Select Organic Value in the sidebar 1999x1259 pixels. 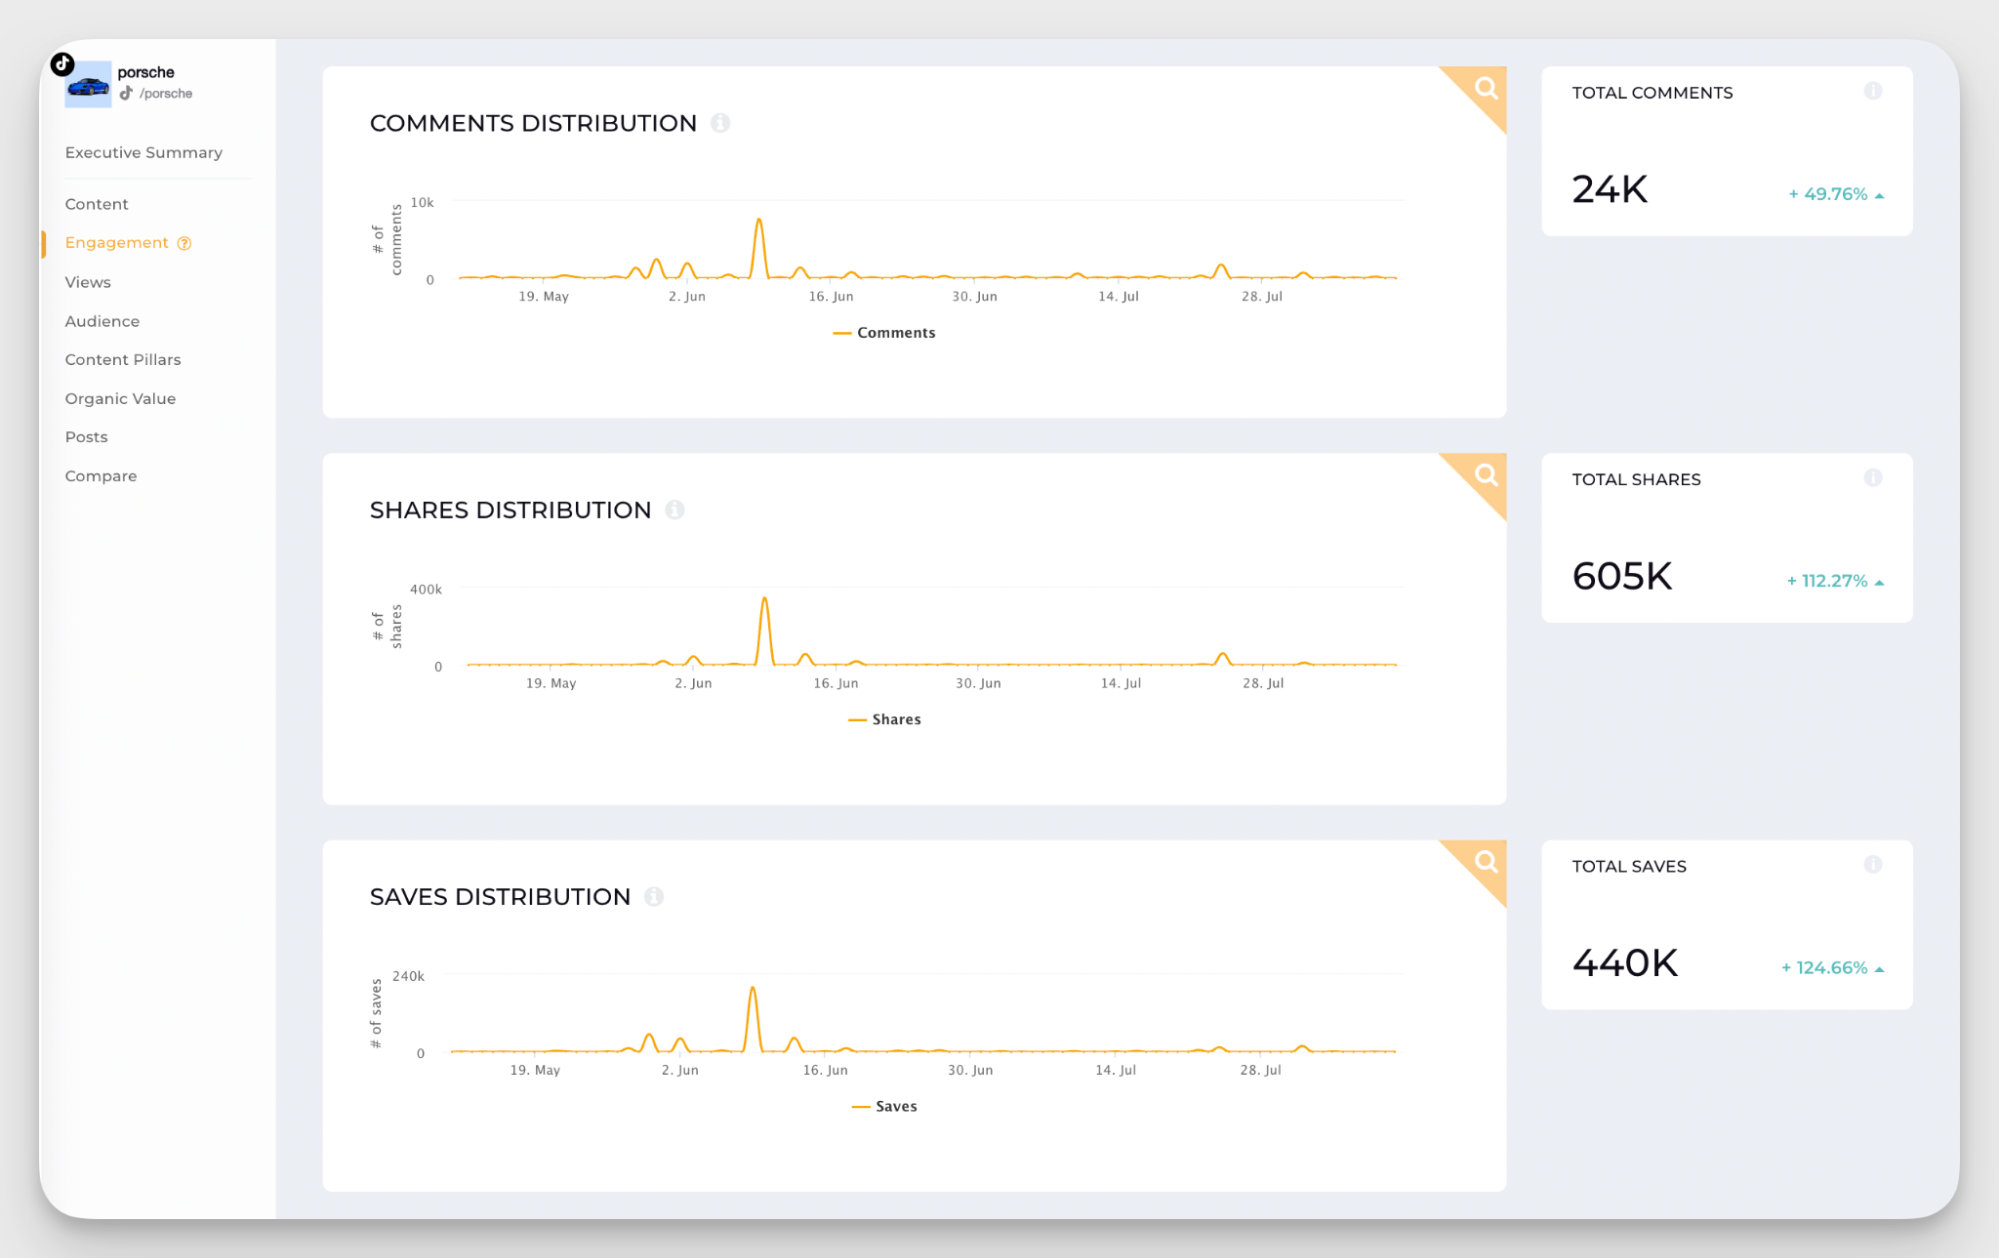coord(120,399)
